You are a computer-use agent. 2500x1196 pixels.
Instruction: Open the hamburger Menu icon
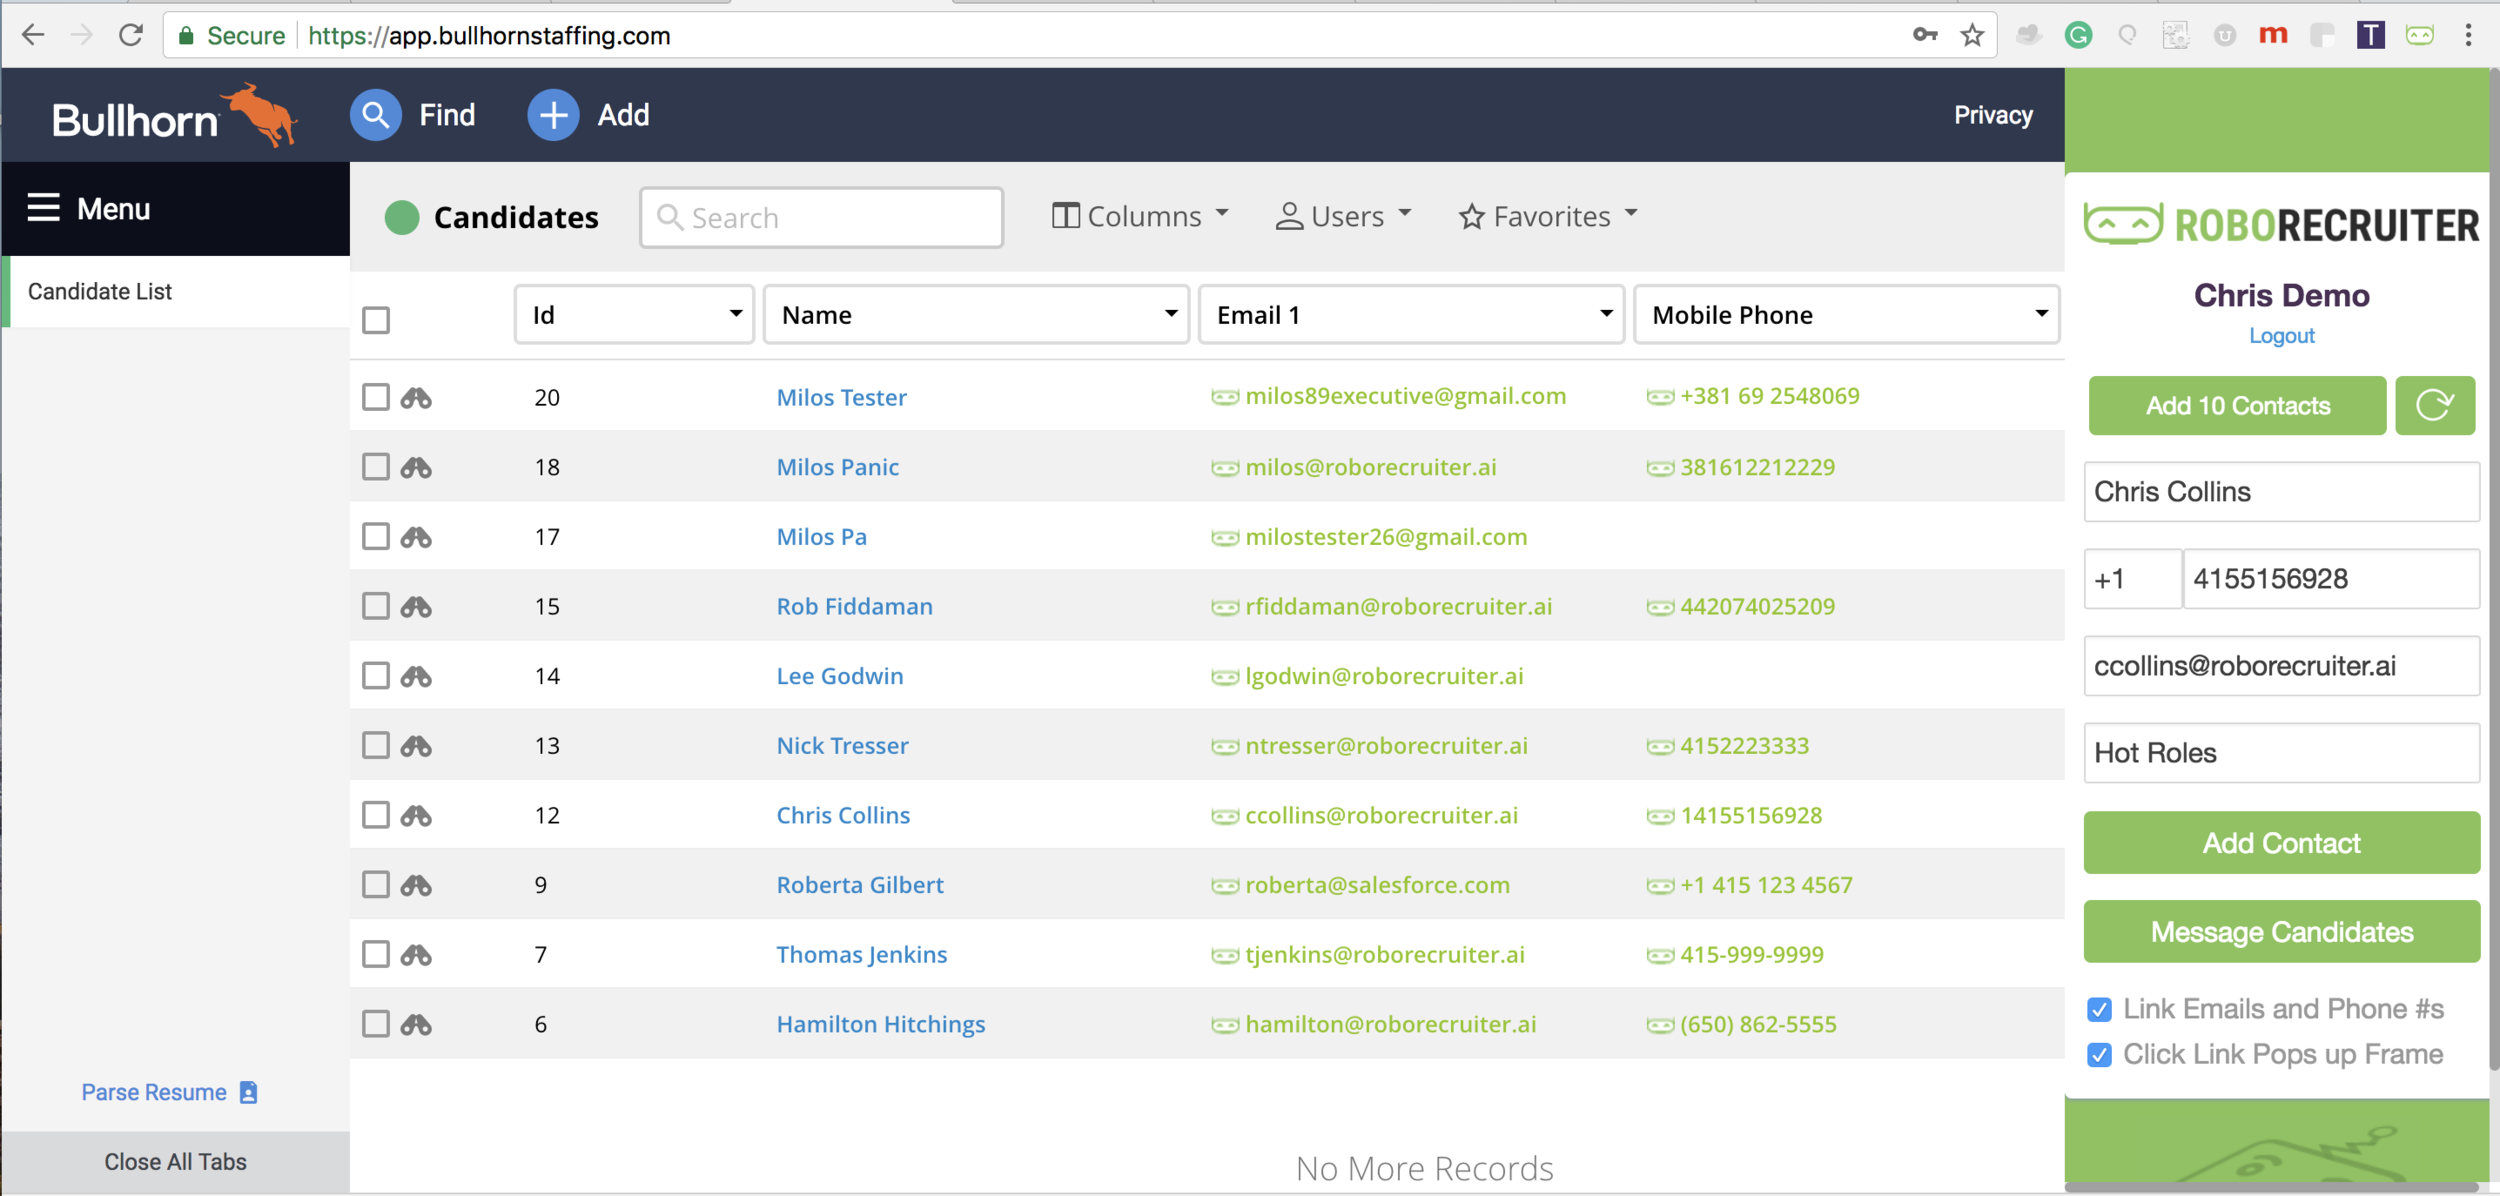tap(43, 208)
